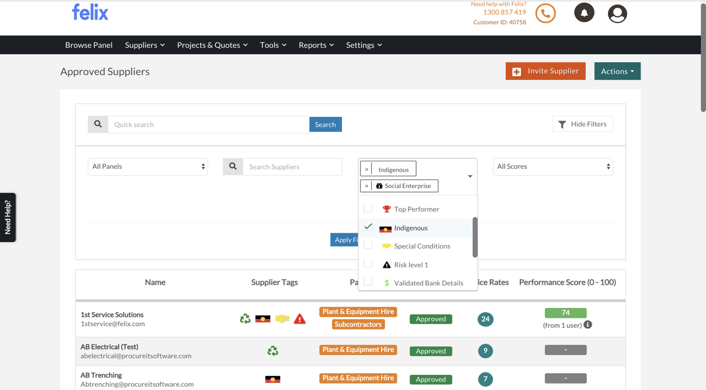Open the Need Help? side tab
Screen dimensions: 706x390
[x=8, y=217]
